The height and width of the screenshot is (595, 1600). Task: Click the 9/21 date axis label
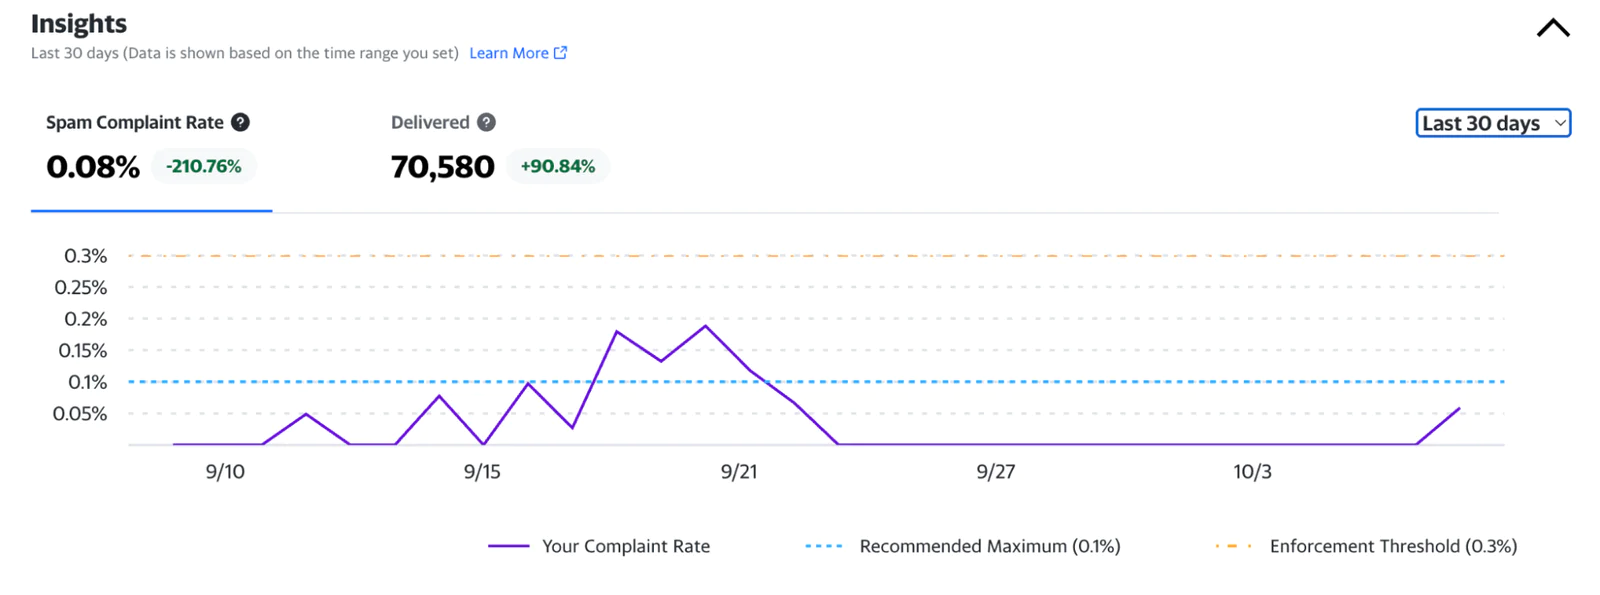pyautogui.click(x=739, y=472)
